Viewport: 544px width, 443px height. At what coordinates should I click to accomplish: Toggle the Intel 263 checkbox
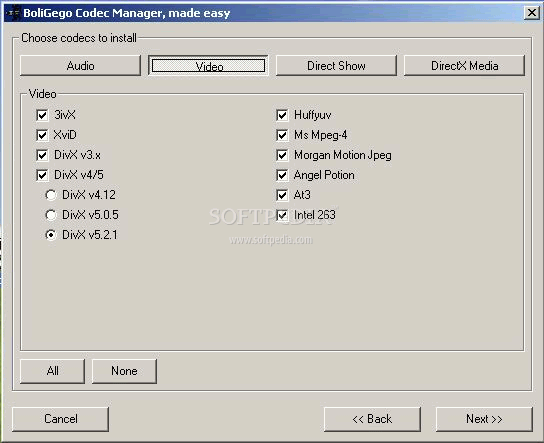click(282, 215)
